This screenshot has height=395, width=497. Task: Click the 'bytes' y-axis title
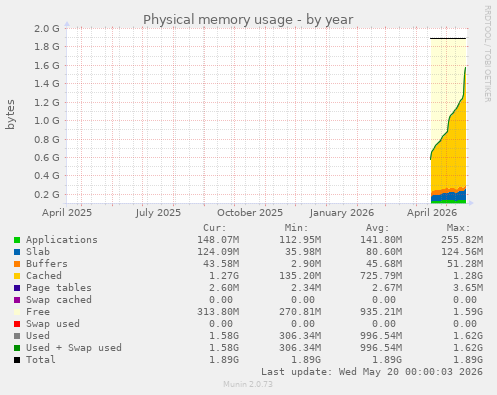[x=10, y=114]
